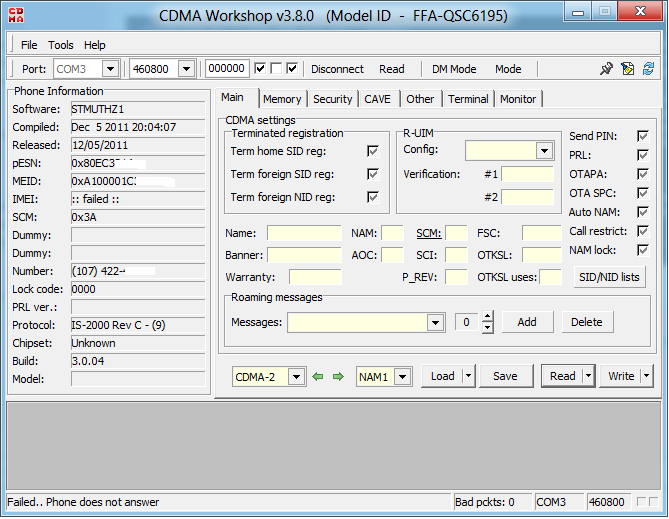Viewport: 669px width, 519px height.
Task: Click the Write button
Action: tap(621, 376)
